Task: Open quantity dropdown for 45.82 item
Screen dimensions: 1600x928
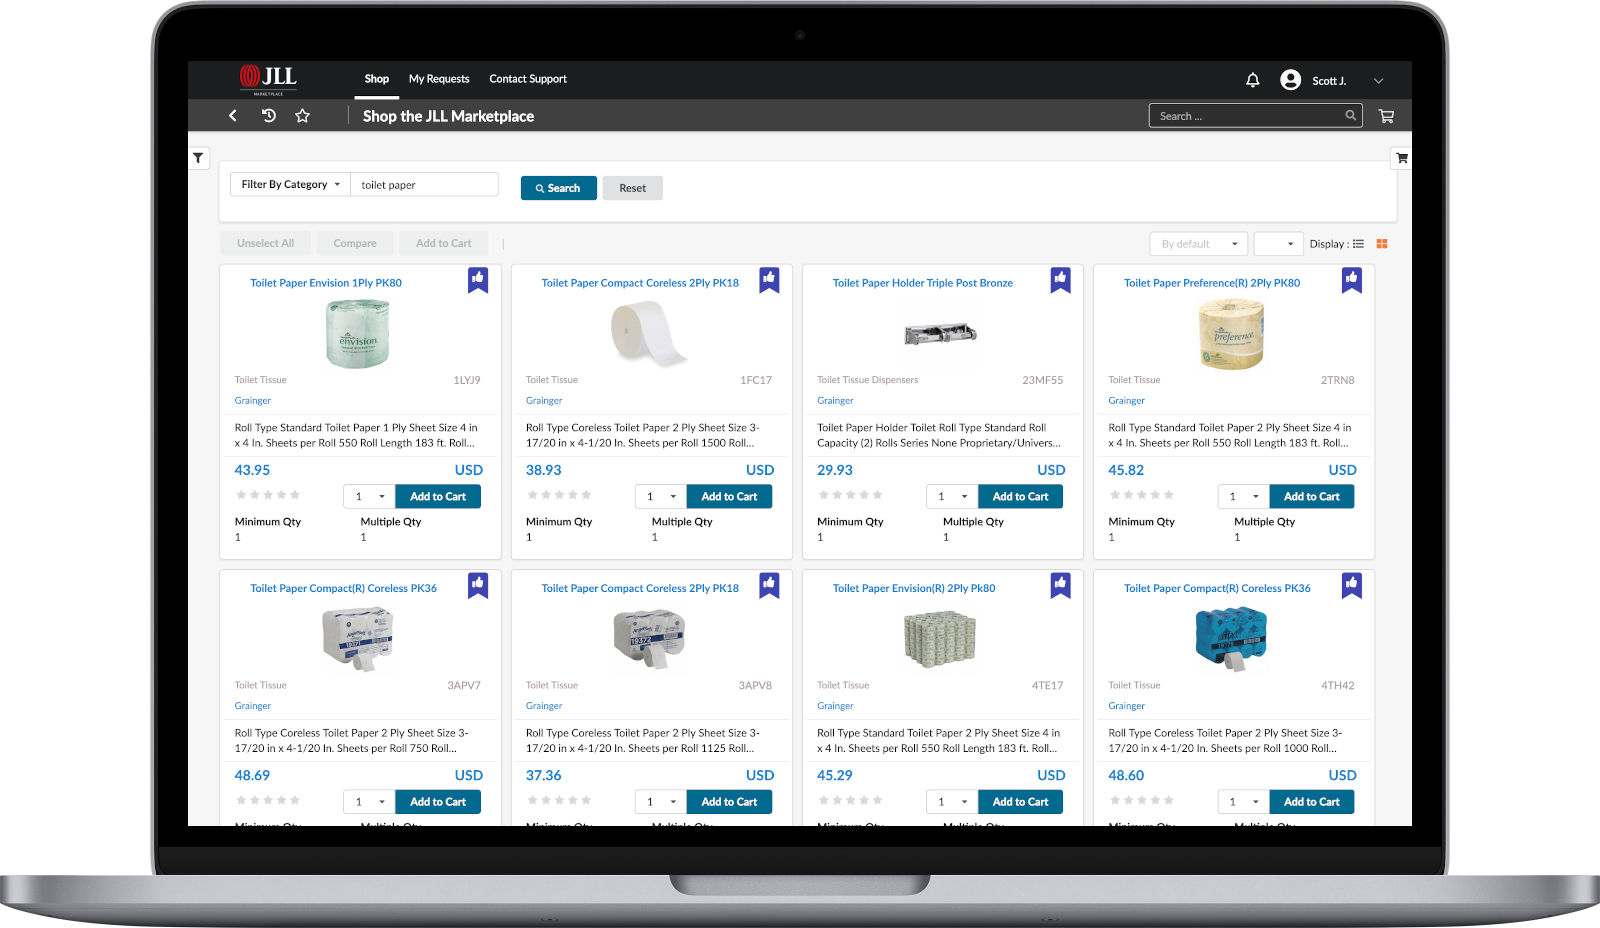Action: point(1243,497)
